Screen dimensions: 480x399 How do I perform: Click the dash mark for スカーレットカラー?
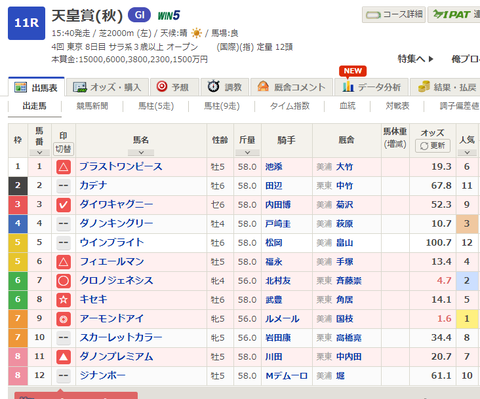(63, 338)
